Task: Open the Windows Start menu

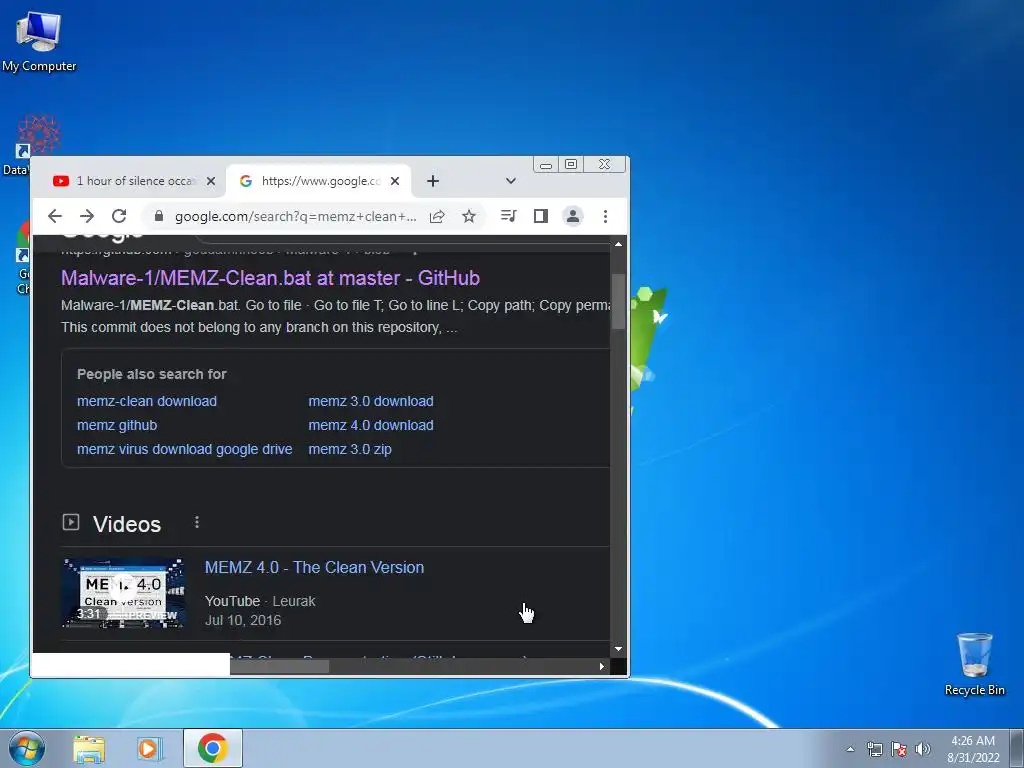Action: (x=27, y=748)
